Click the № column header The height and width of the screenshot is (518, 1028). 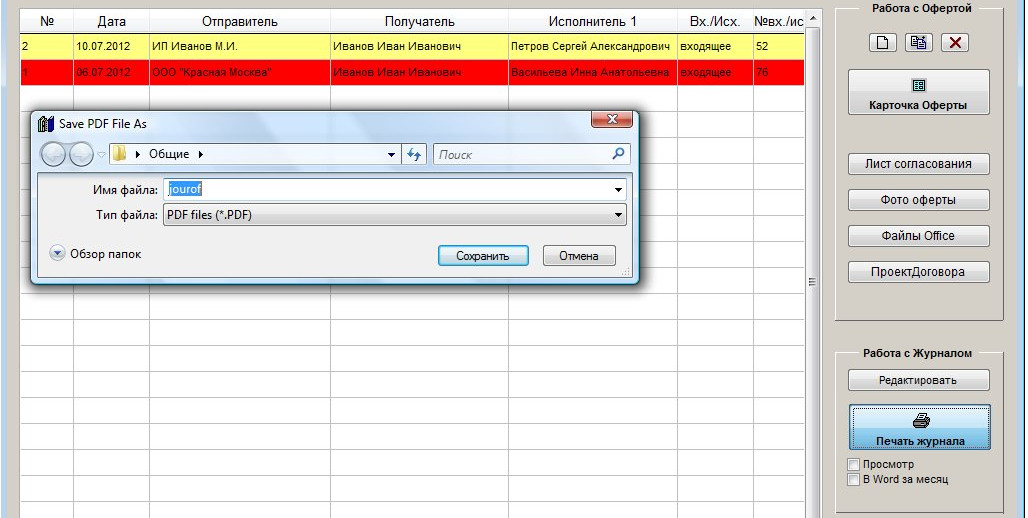pyautogui.click(x=47, y=22)
